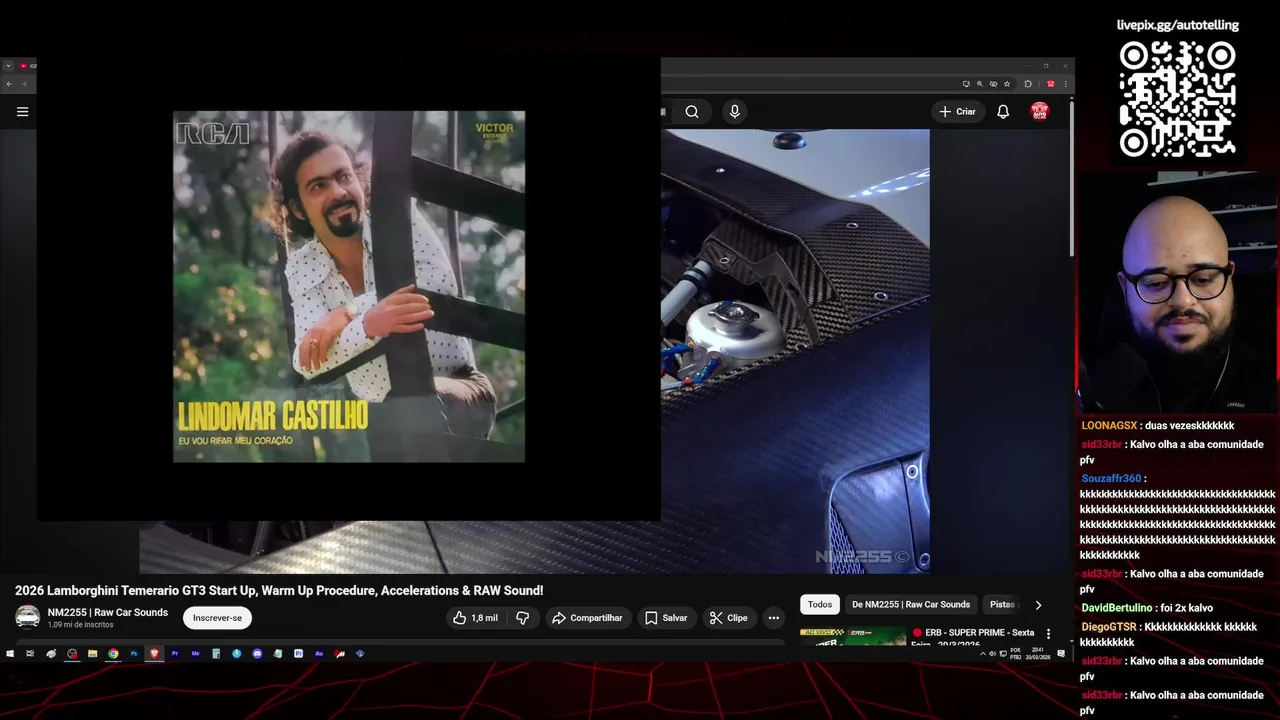Open Adobe Audition from the taskbar
1280x720 pixels.
point(319,654)
